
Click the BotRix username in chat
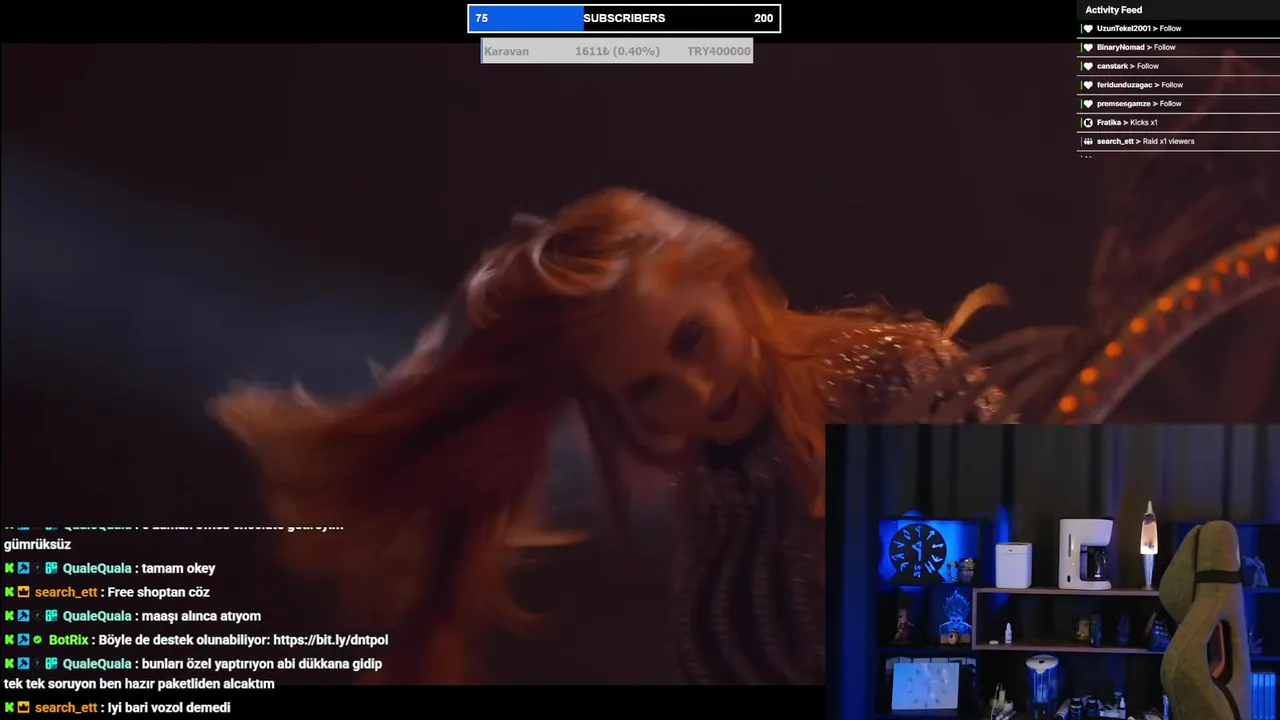pos(68,640)
